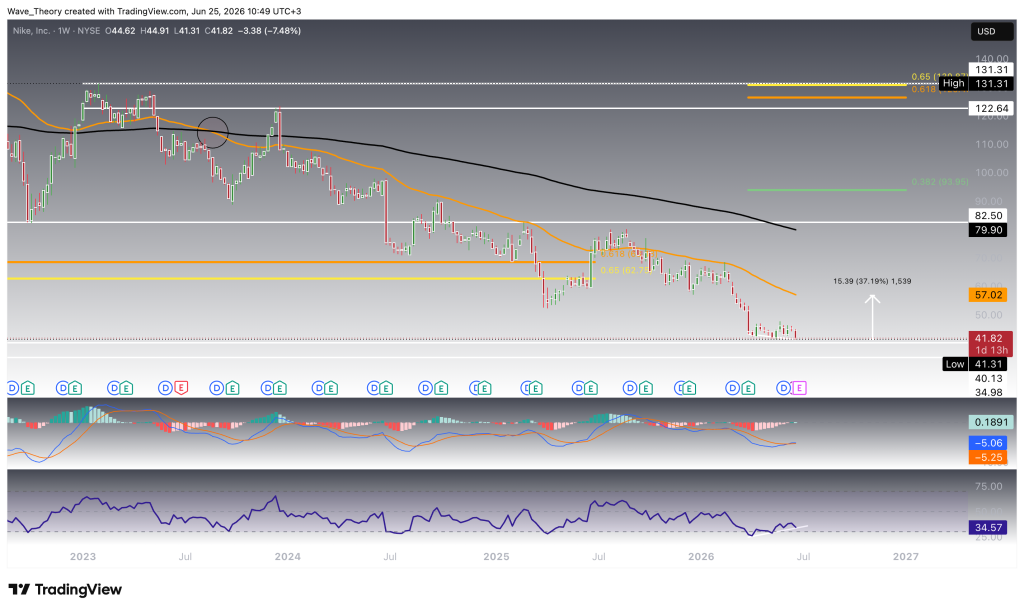1024x611 pixels.
Task: Click the 0.1891 MACD histogram value label
Action: click(x=991, y=422)
